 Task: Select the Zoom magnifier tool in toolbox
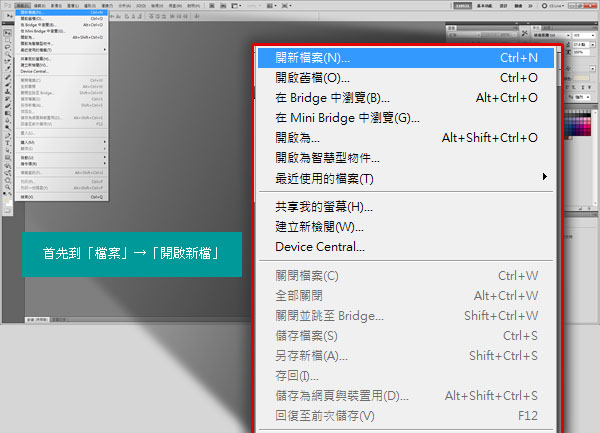click(x=8, y=187)
